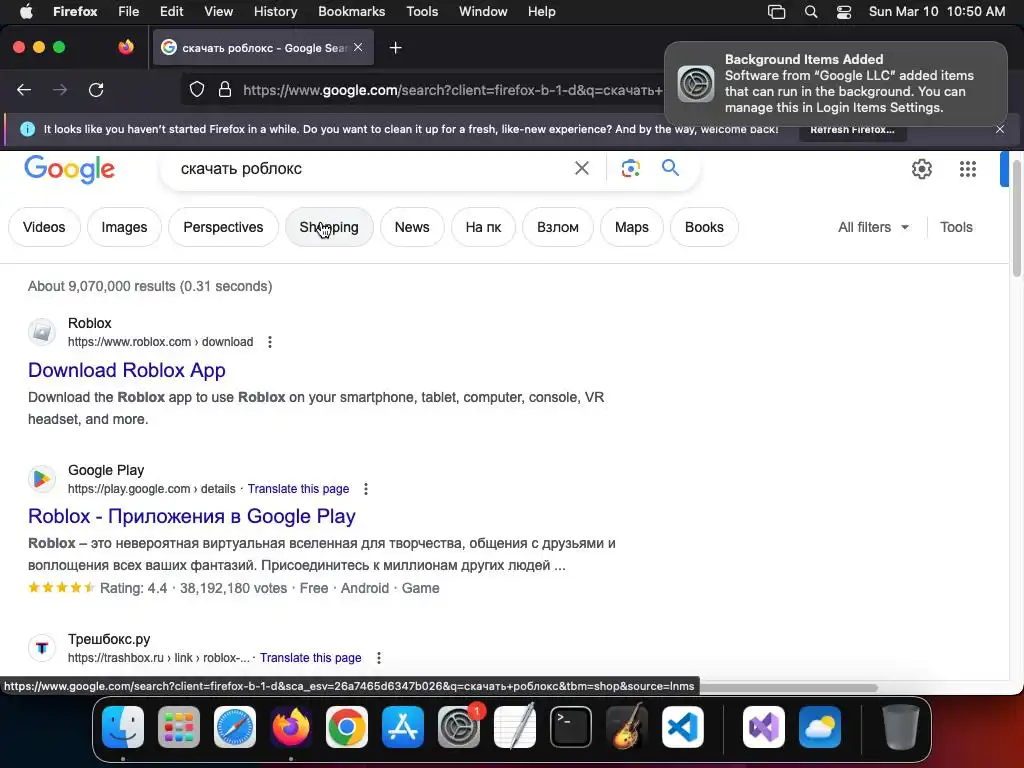1024x768 pixels.
Task: Open Launchpad from the dock
Action: point(179,727)
